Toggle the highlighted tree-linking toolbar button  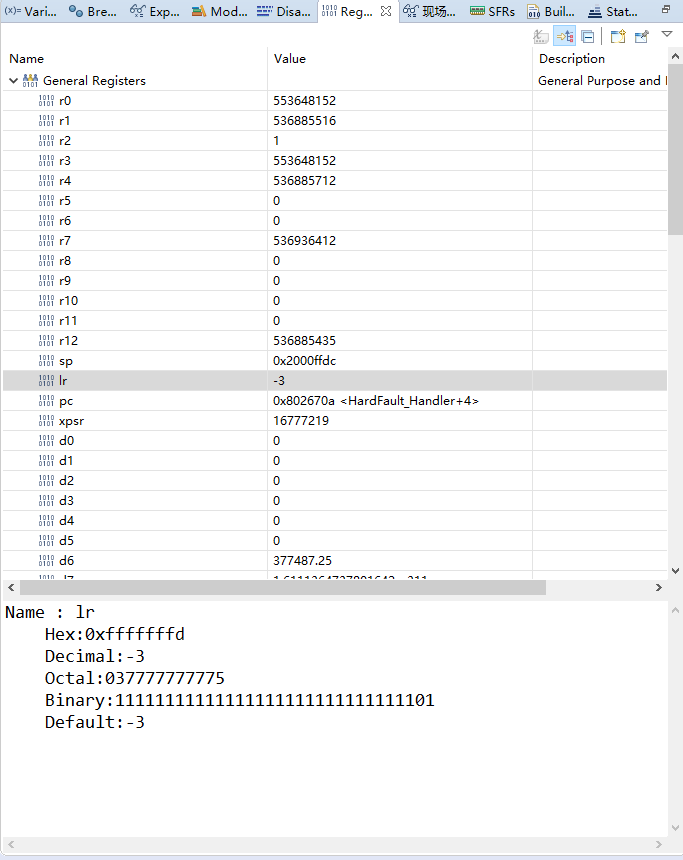click(x=565, y=36)
